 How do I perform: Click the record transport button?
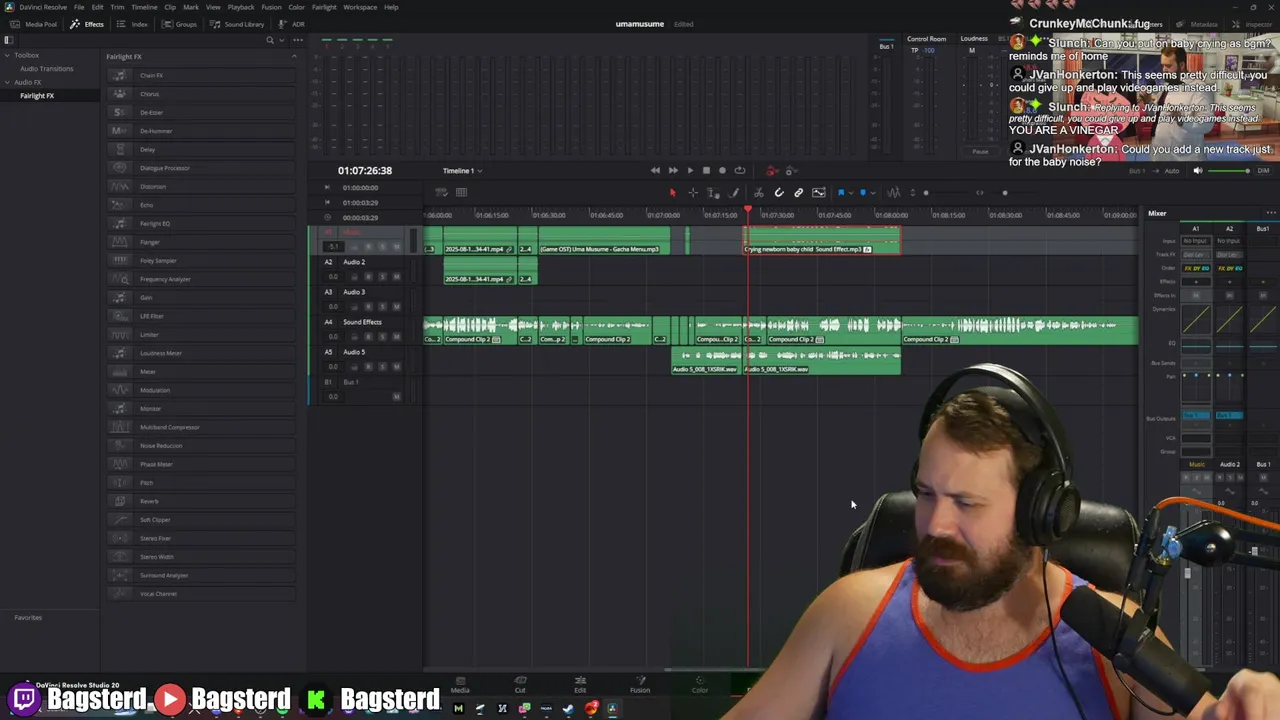[722, 170]
